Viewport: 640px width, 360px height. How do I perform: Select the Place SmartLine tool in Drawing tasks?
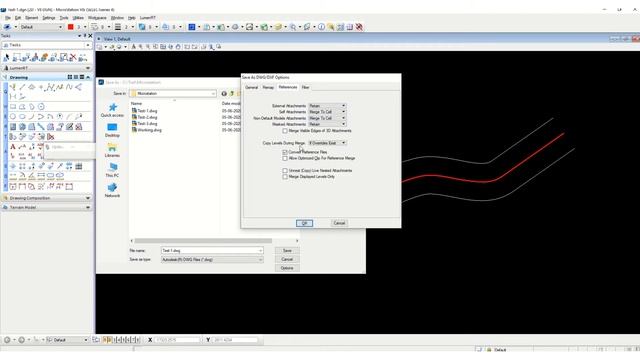click(x=13, y=87)
